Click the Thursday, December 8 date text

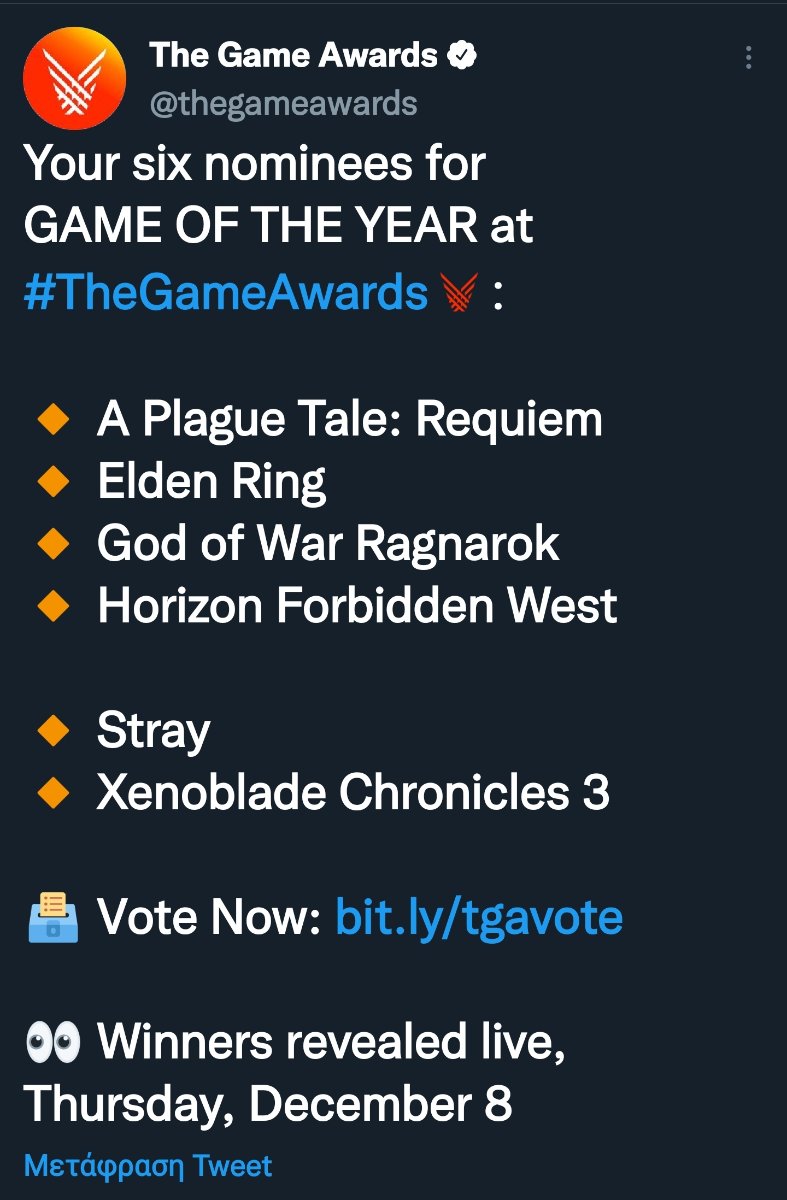pos(267,1104)
